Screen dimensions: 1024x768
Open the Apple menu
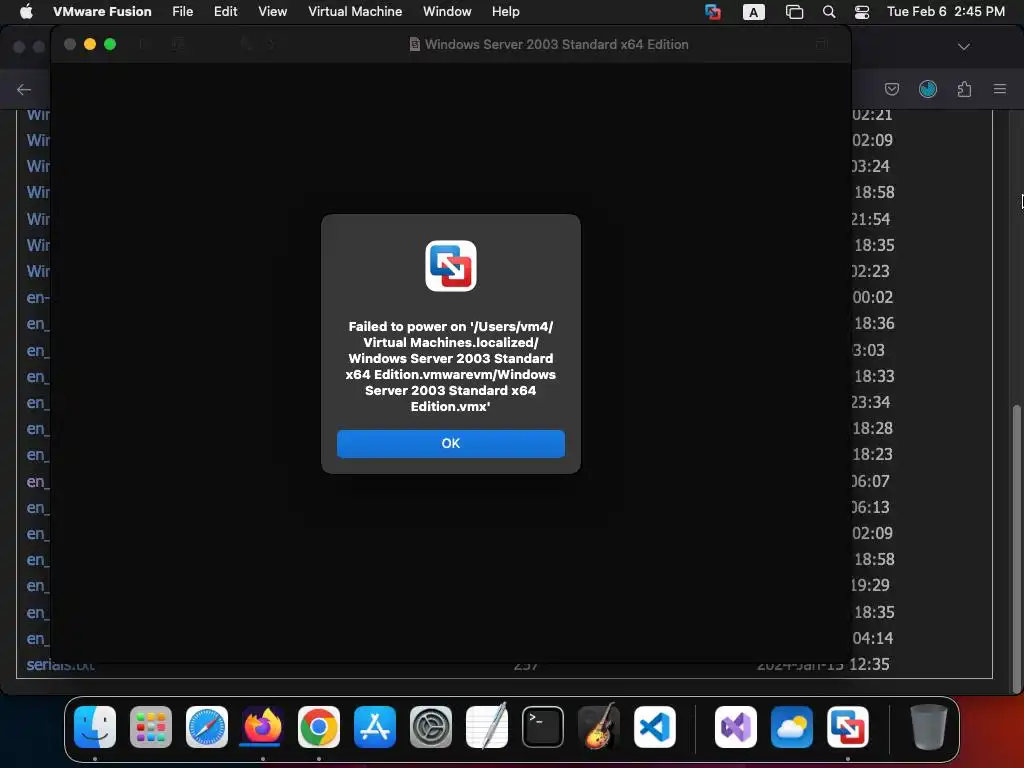[26, 11]
